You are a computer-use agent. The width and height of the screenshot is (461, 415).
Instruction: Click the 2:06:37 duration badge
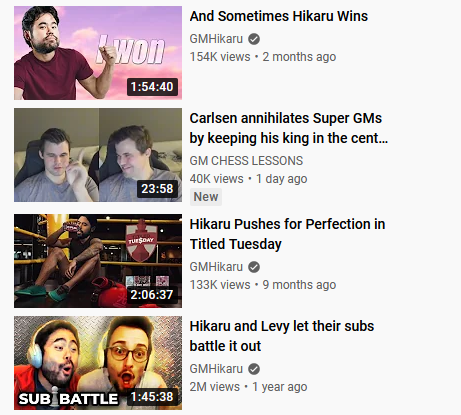coord(152,295)
